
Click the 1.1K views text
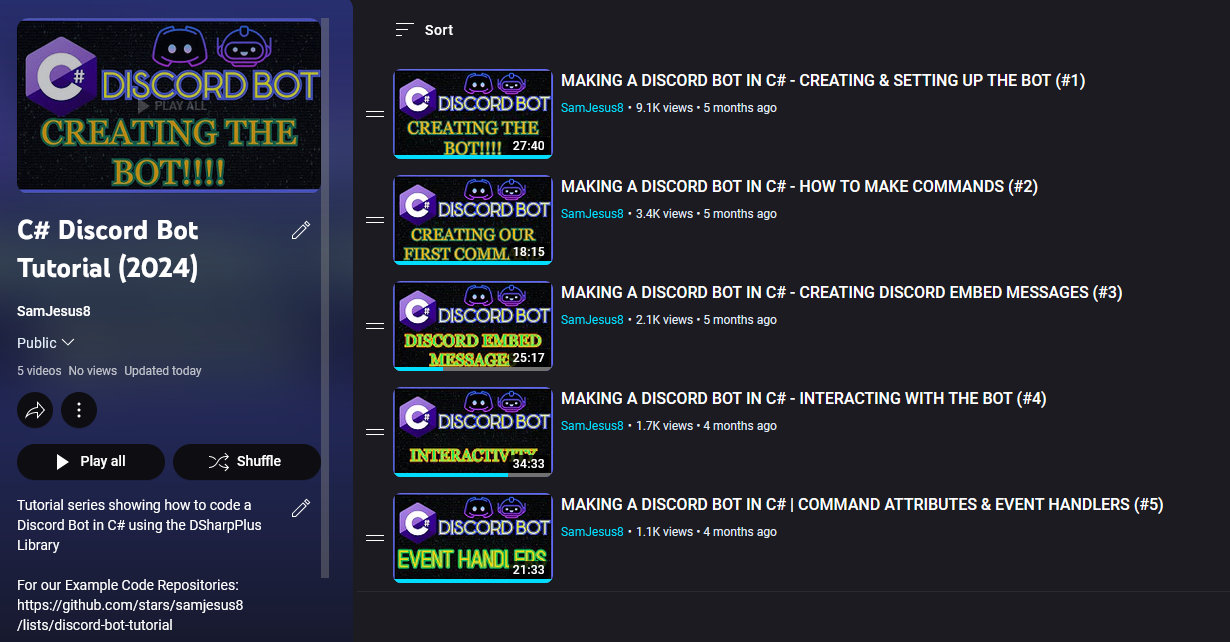(x=664, y=532)
